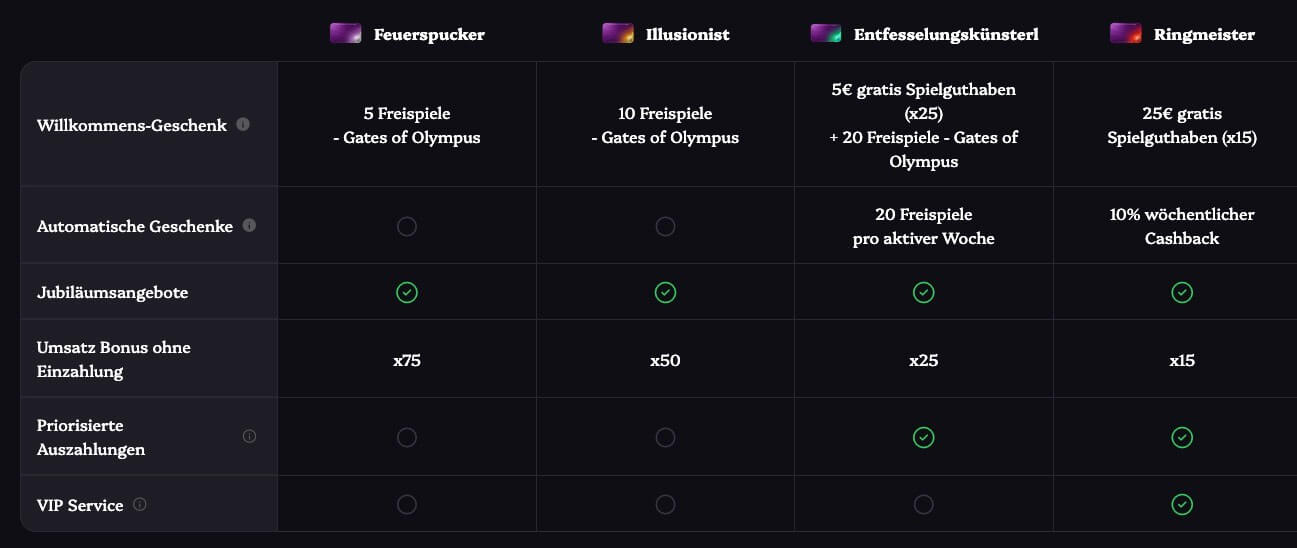Viewport: 1297px width, 548px height.
Task: Click the Illusionist card icon
Action: [x=617, y=34]
